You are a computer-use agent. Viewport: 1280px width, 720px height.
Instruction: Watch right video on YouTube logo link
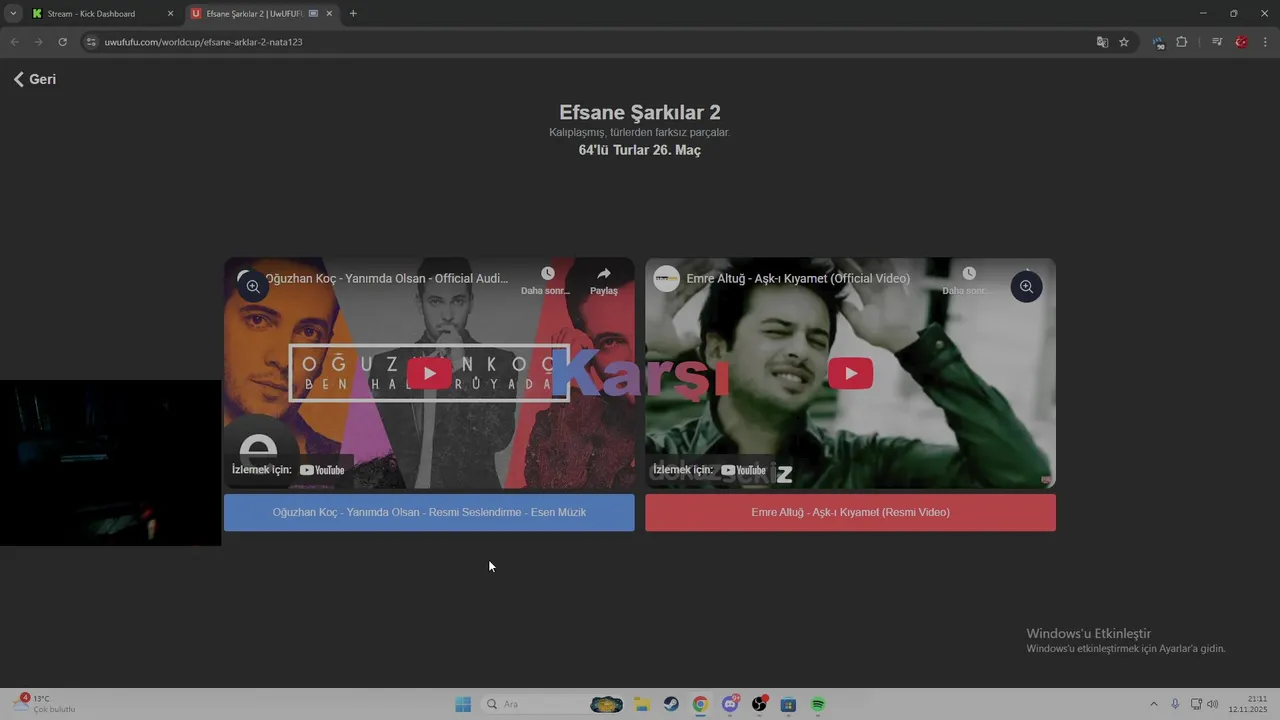click(743, 470)
